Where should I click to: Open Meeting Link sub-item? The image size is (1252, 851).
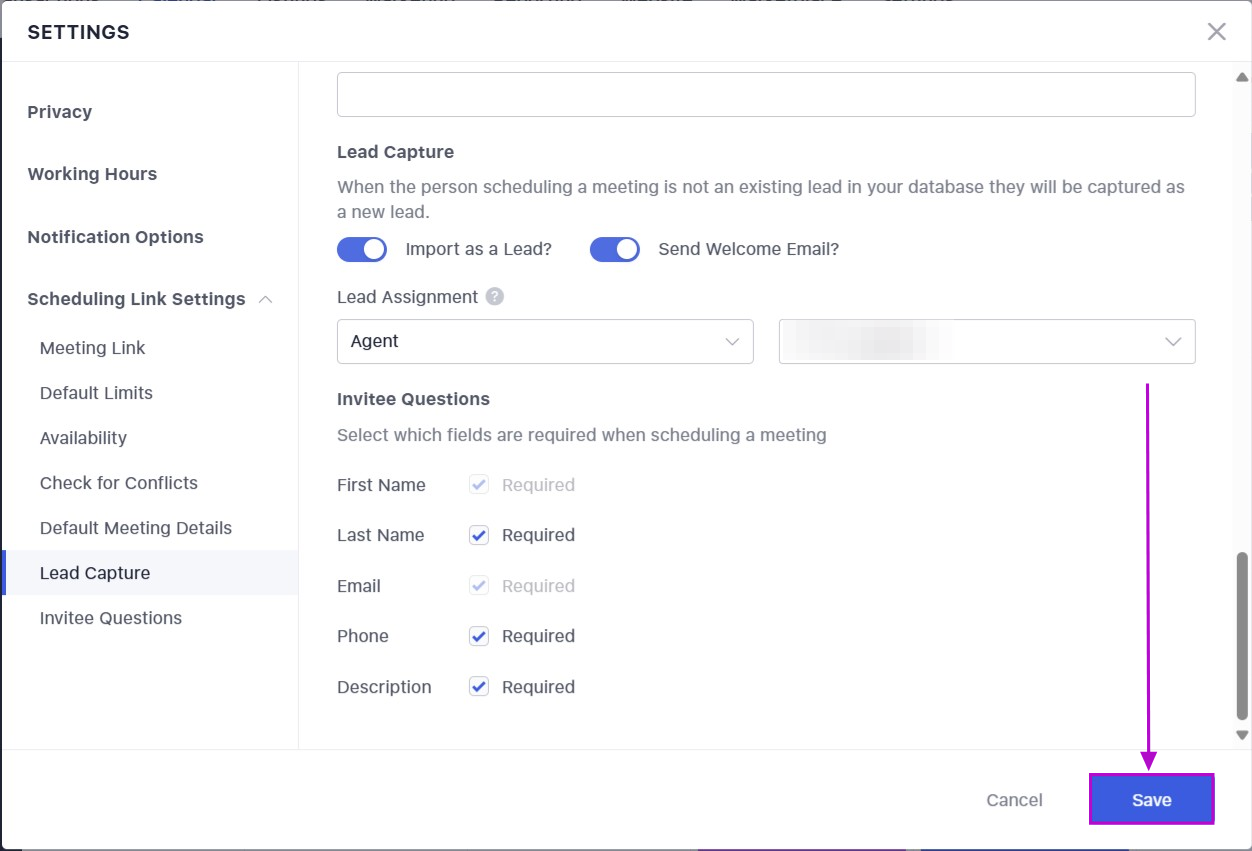click(x=93, y=348)
